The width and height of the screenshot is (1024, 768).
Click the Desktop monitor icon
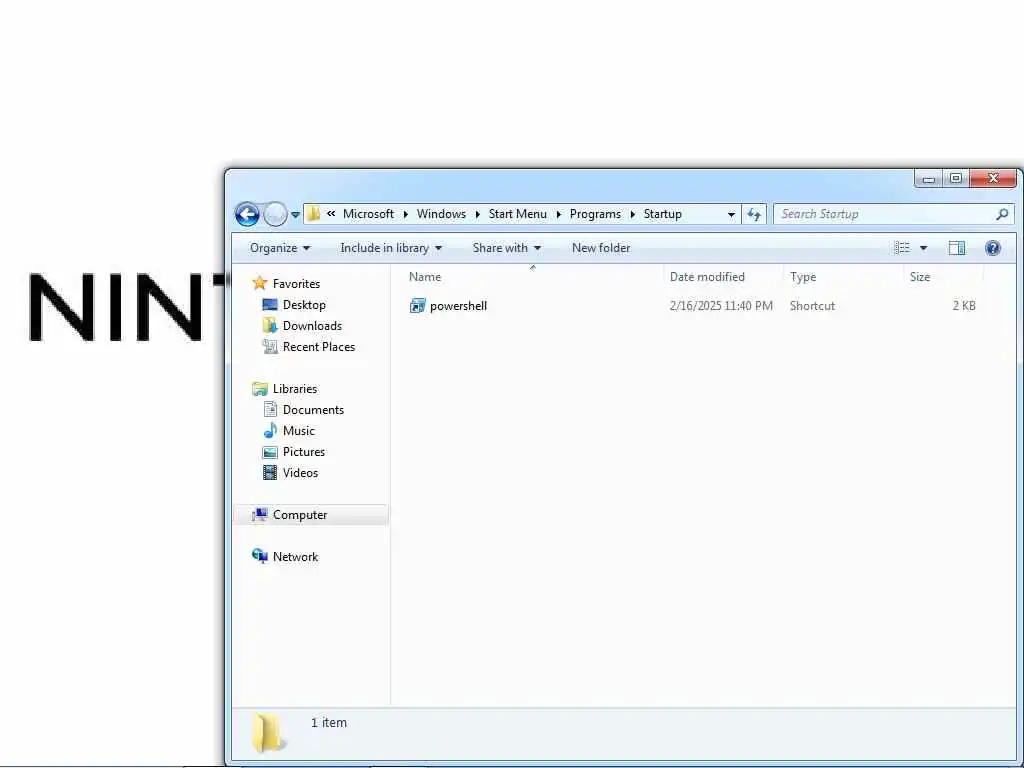[270, 305]
